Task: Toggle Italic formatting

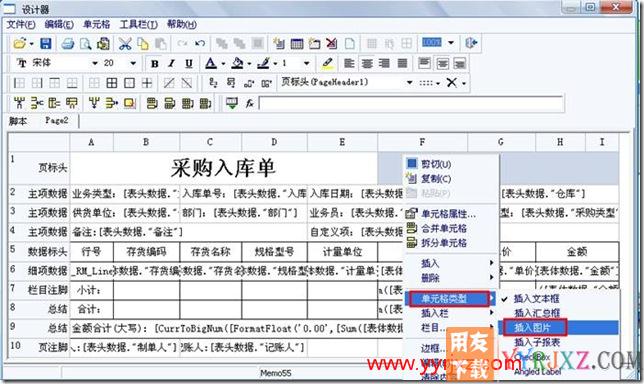Action: point(171,64)
